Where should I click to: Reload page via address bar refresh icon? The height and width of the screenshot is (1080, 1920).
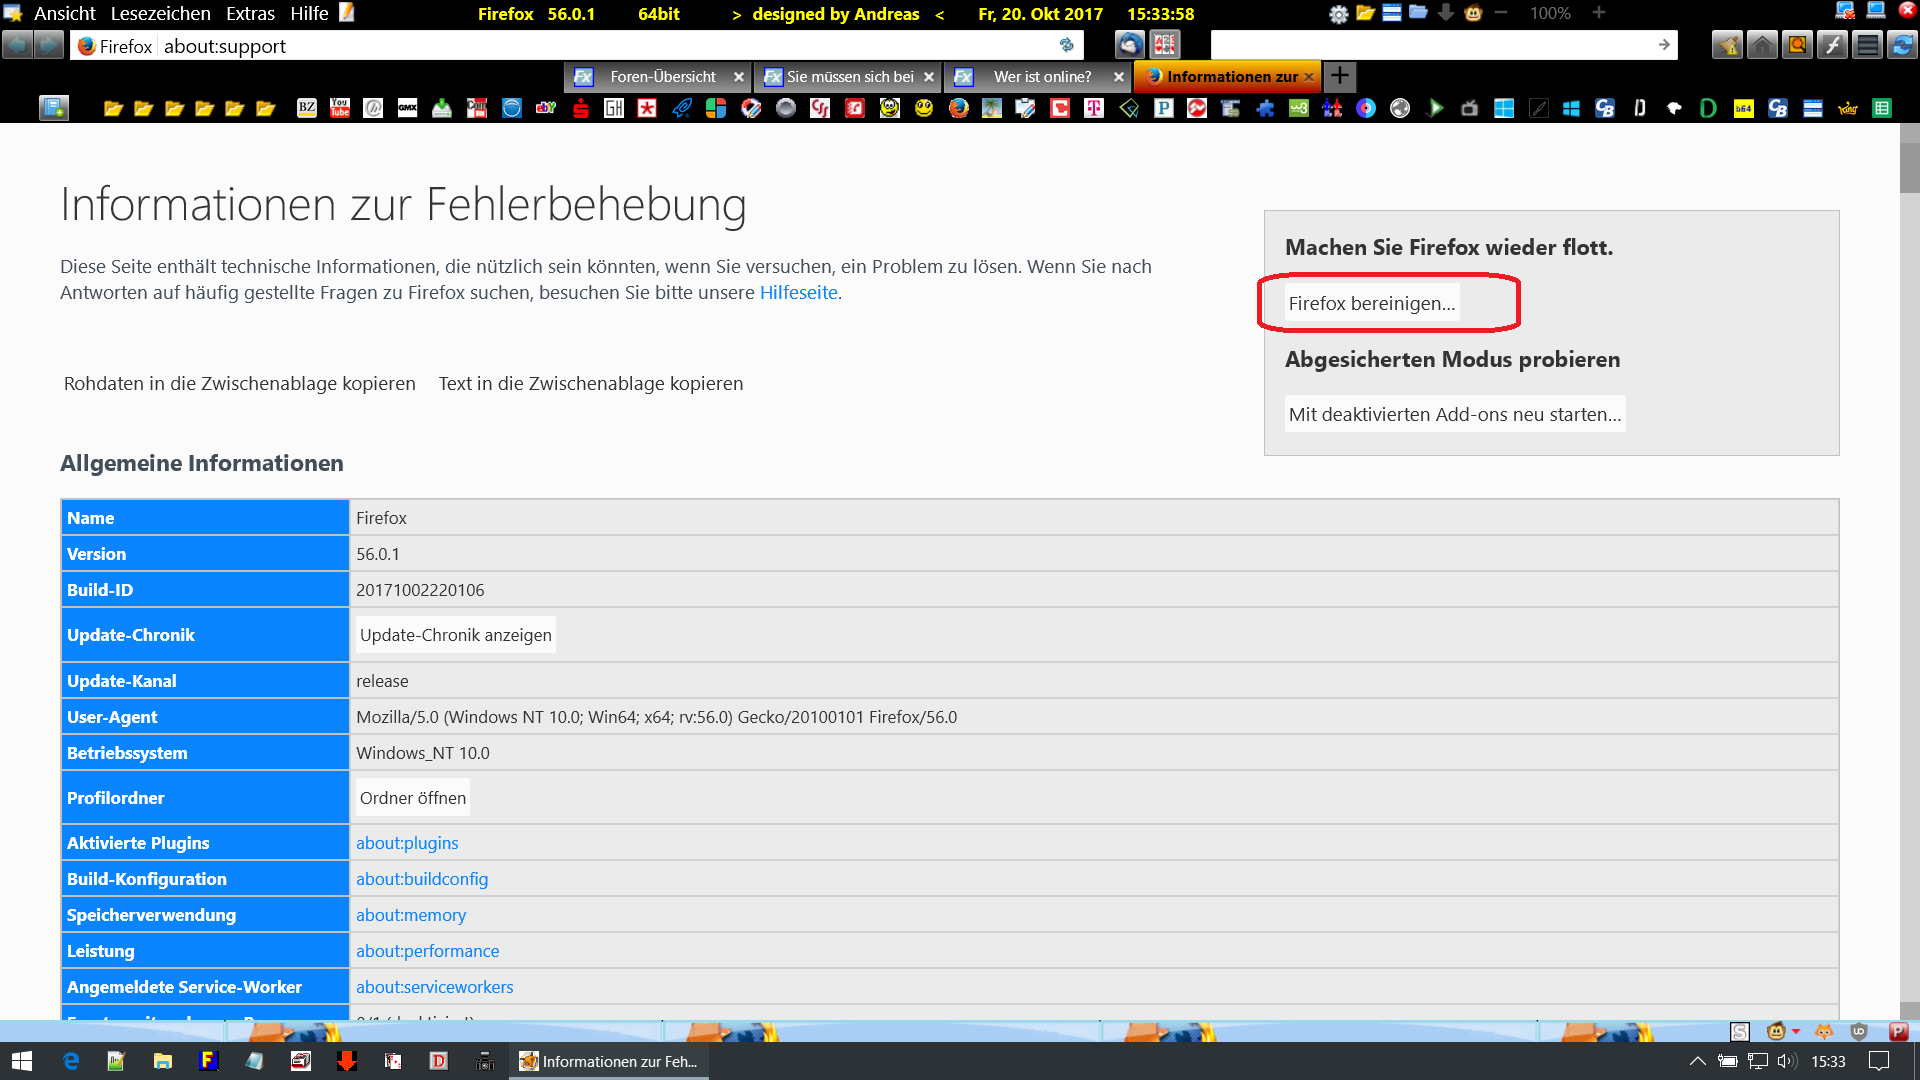[x=1066, y=45]
